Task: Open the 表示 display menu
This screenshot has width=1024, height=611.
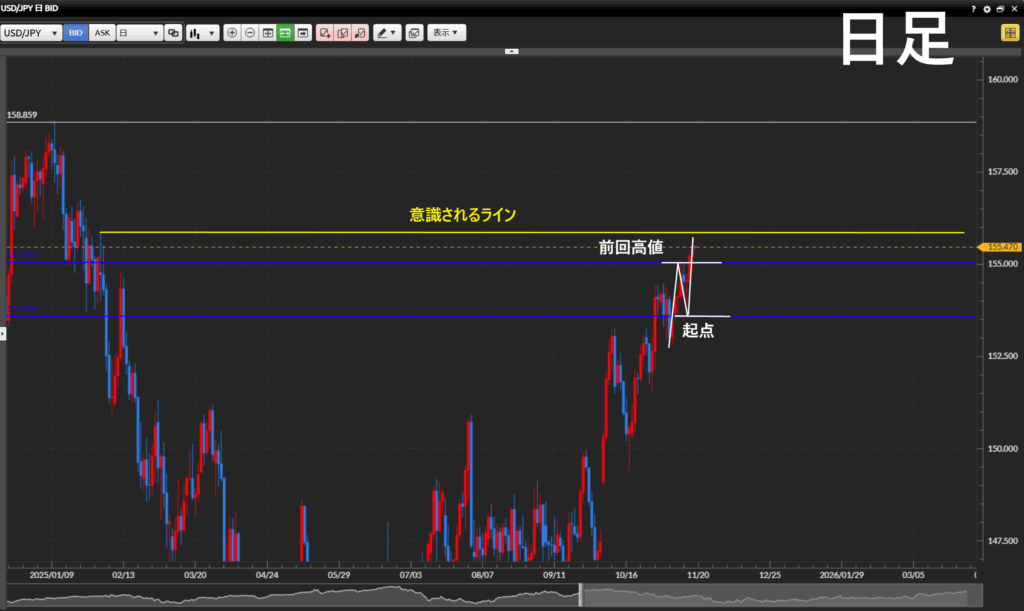Action: tap(446, 33)
